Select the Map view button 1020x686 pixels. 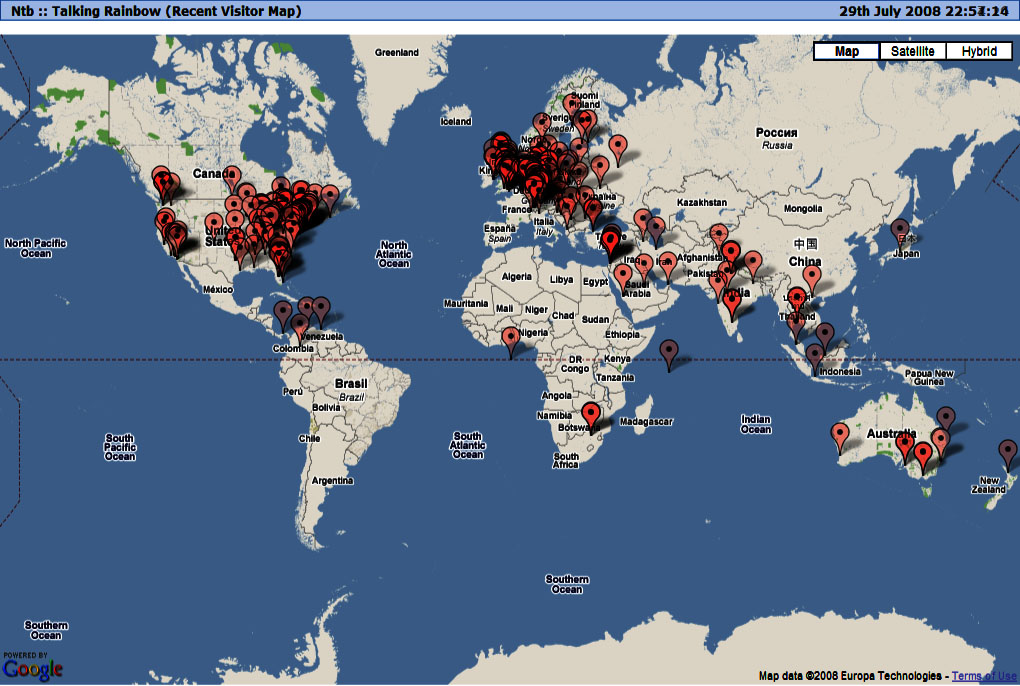point(846,52)
